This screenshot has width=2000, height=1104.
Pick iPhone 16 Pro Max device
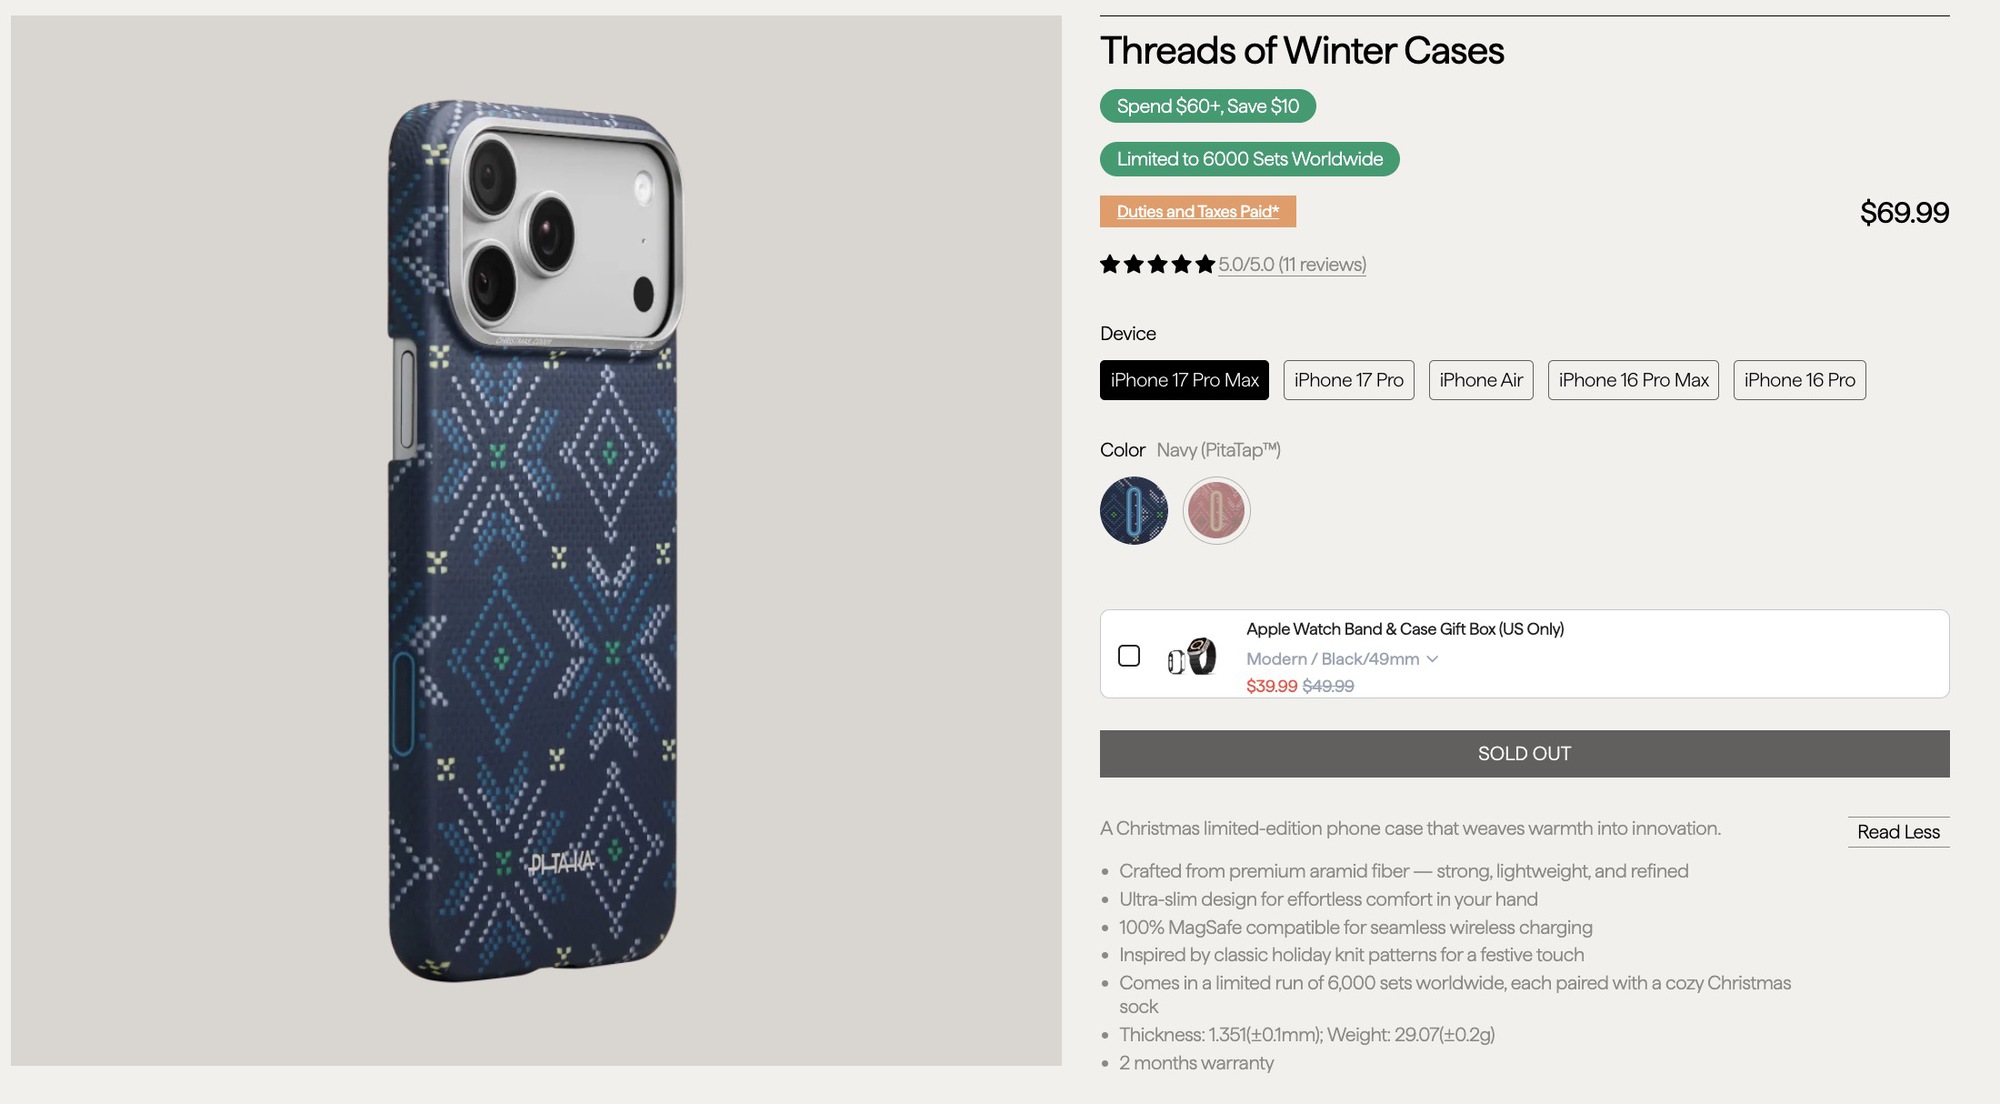pyautogui.click(x=1633, y=380)
